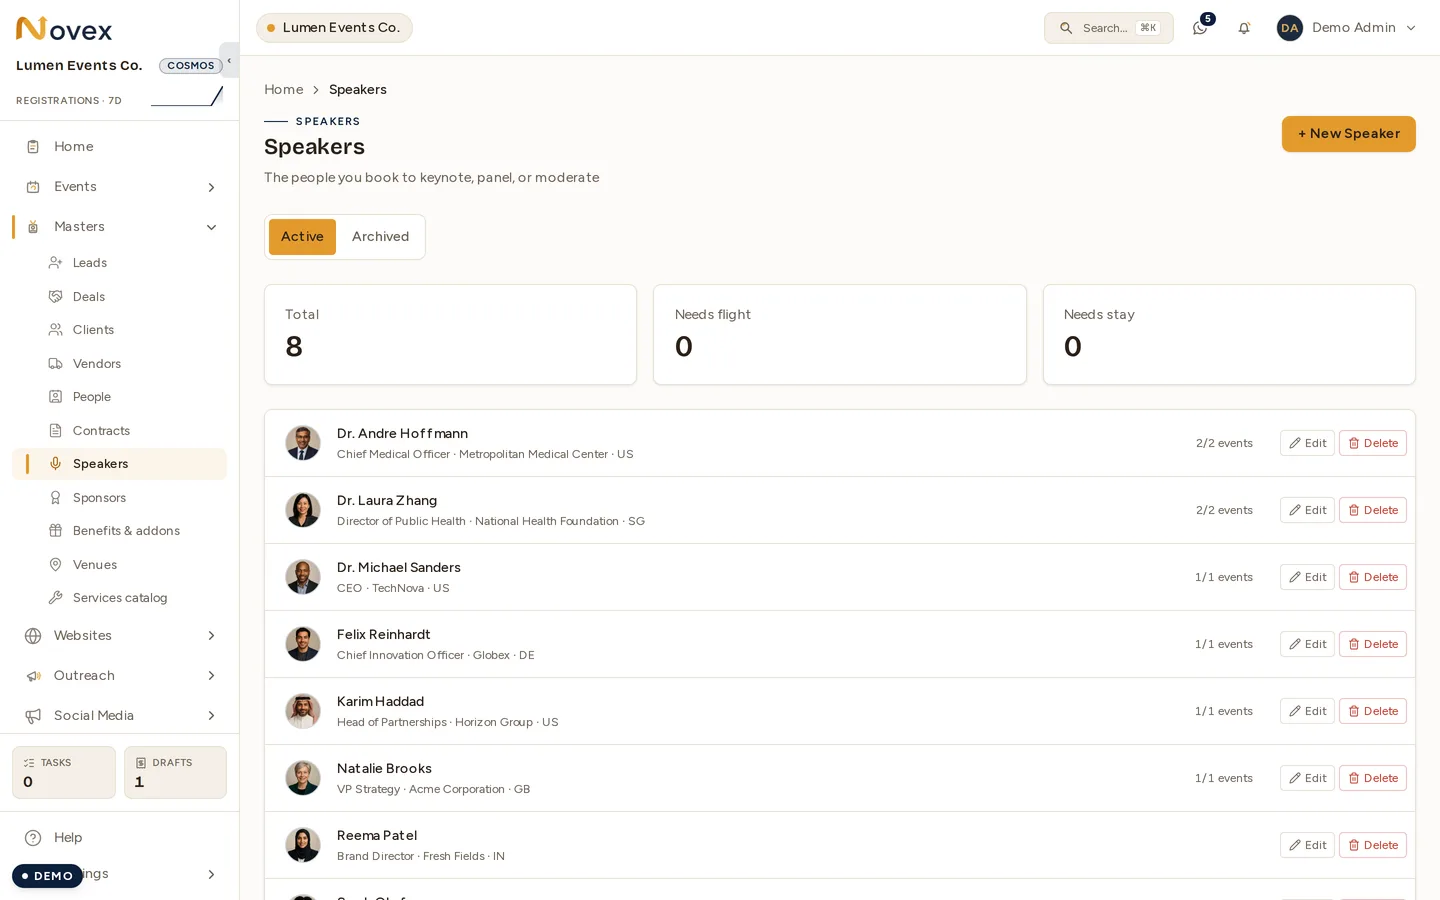Click the Speakers microphone icon in sidebar
Screen dimensions: 1440x900
tap(56, 464)
